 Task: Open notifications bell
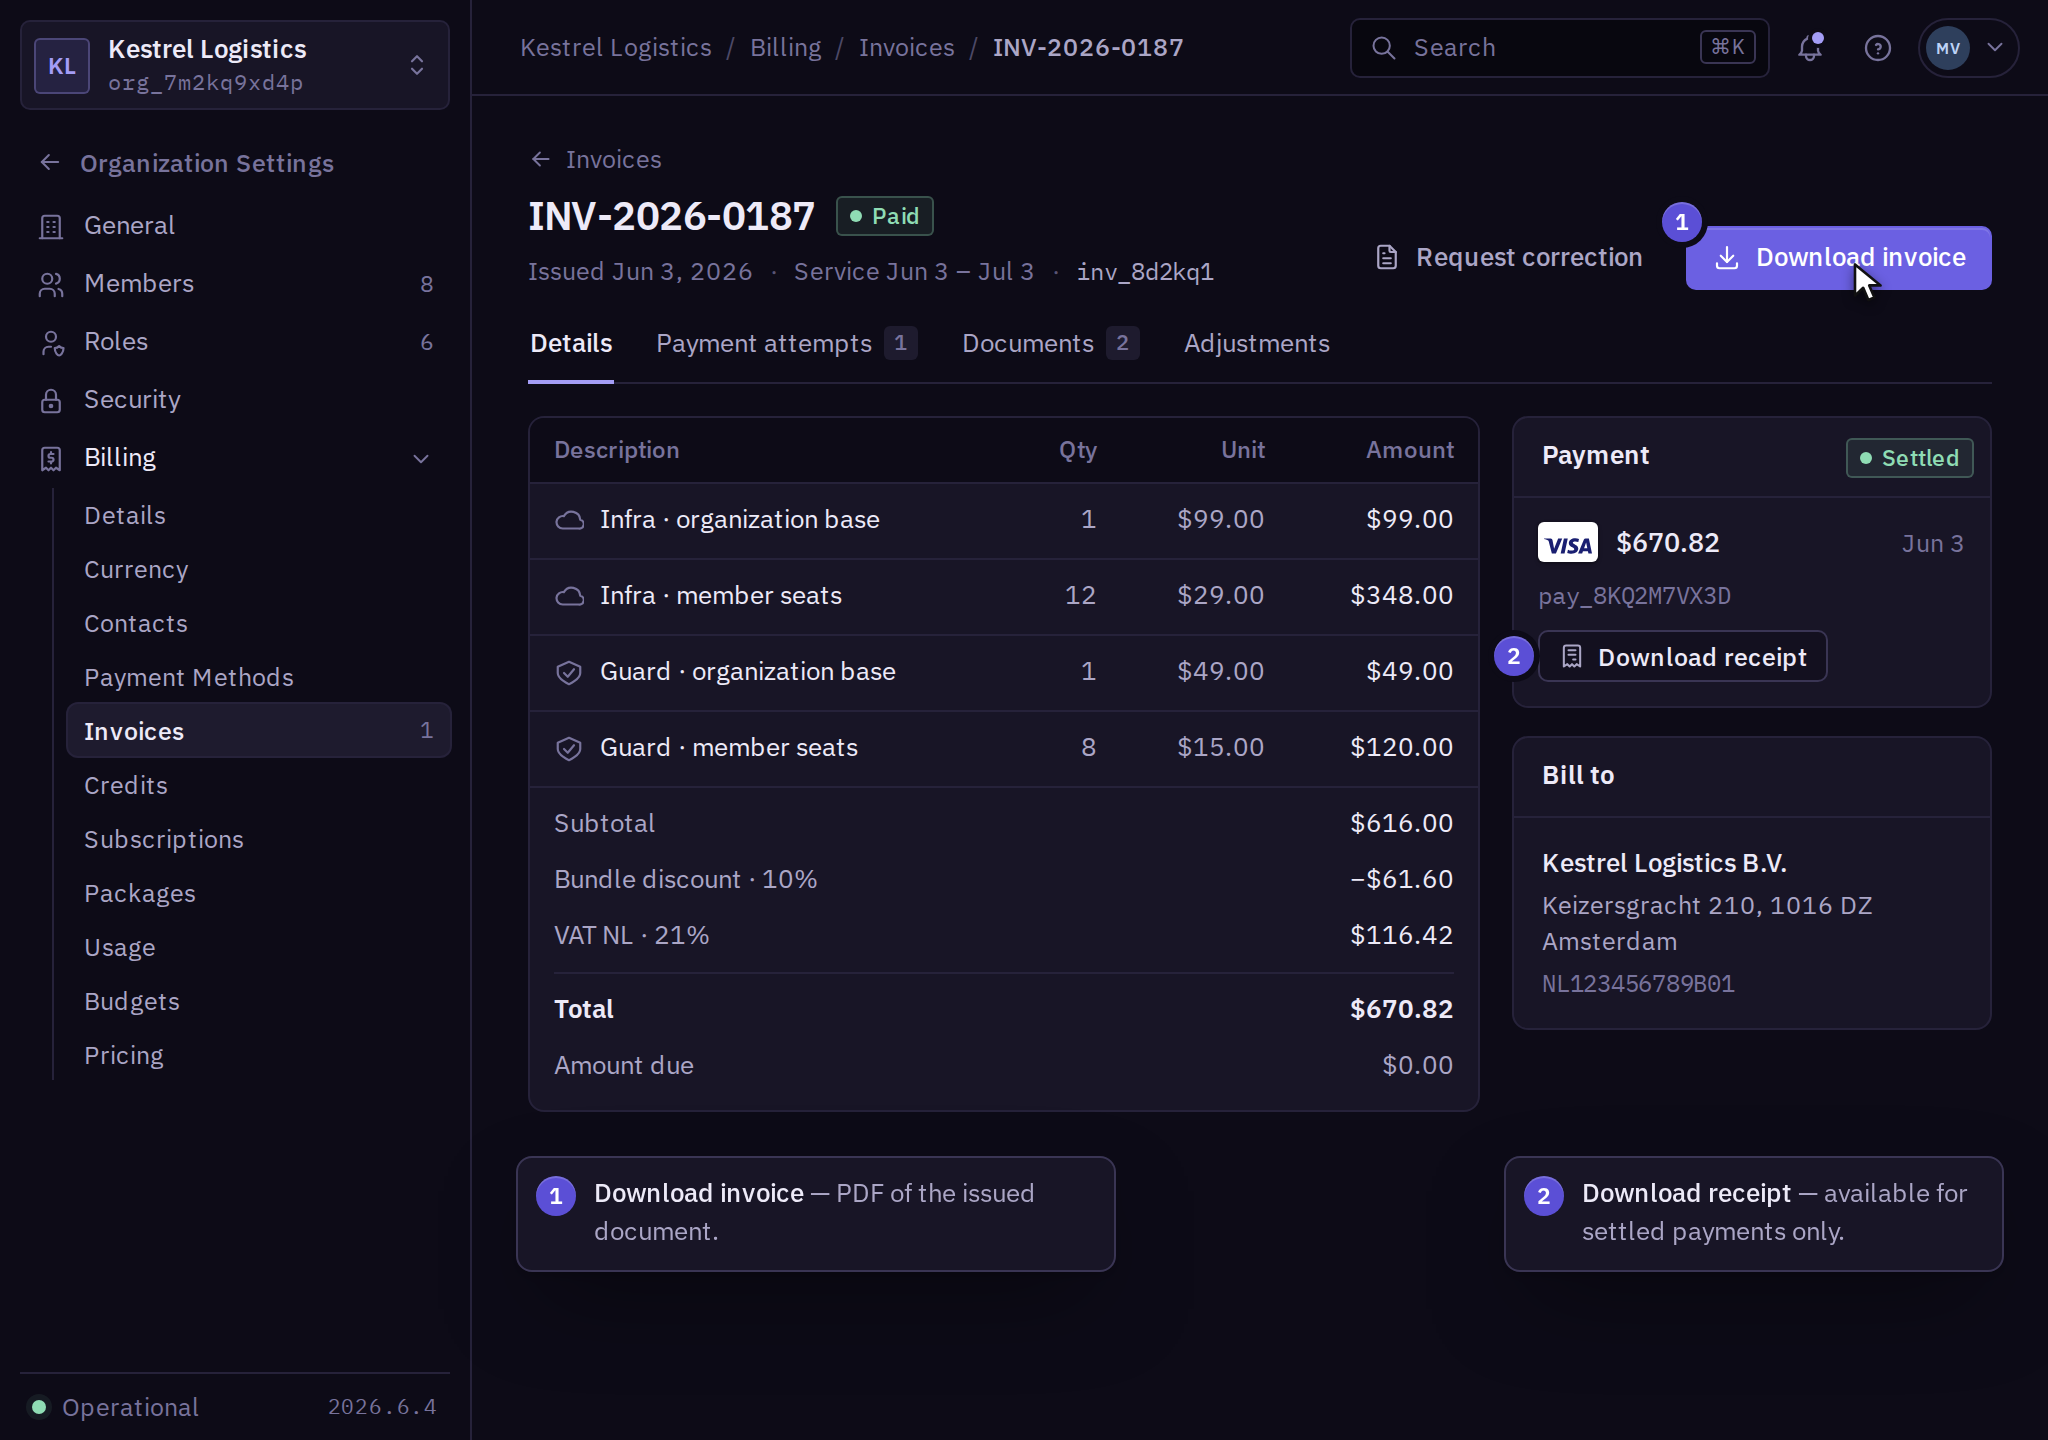[1810, 48]
